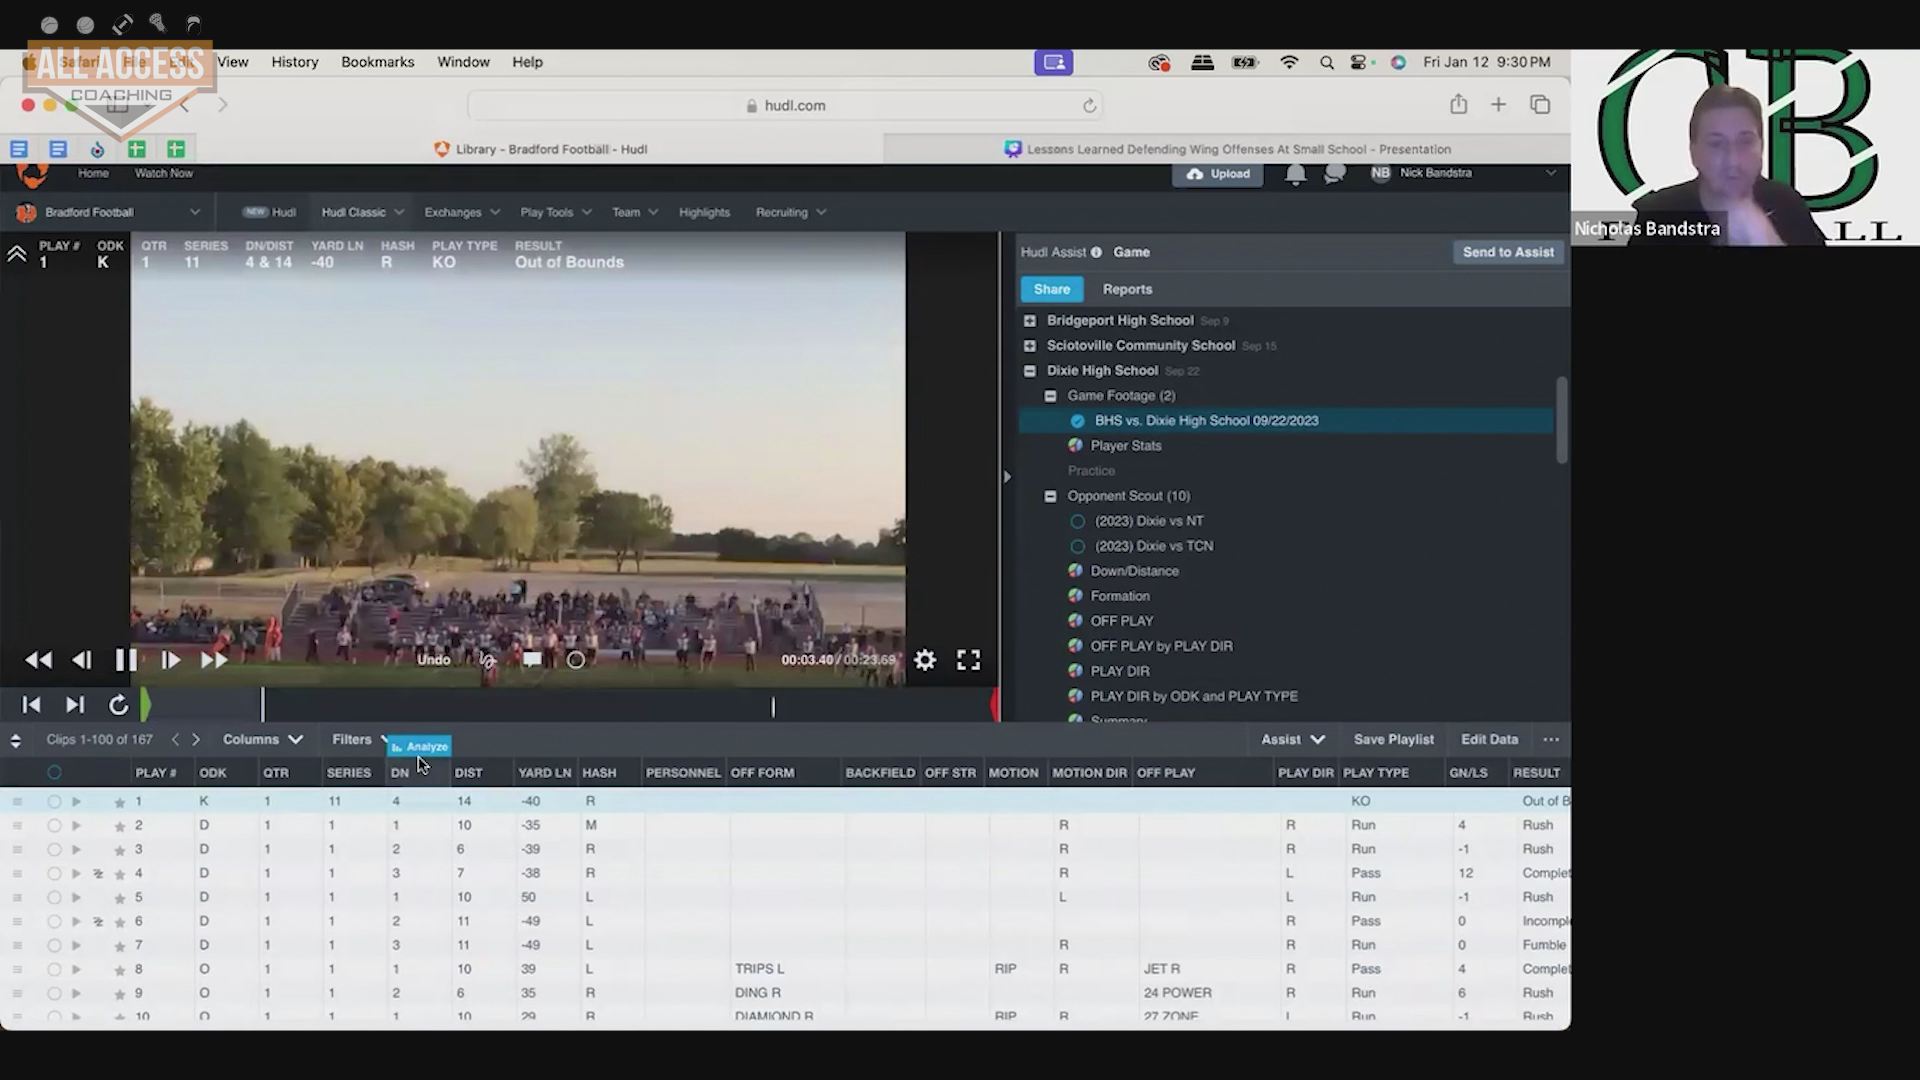1920x1080 pixels.
Task: Open messages chat icon
Action: pyautogui.click(x=1334, y=174)
